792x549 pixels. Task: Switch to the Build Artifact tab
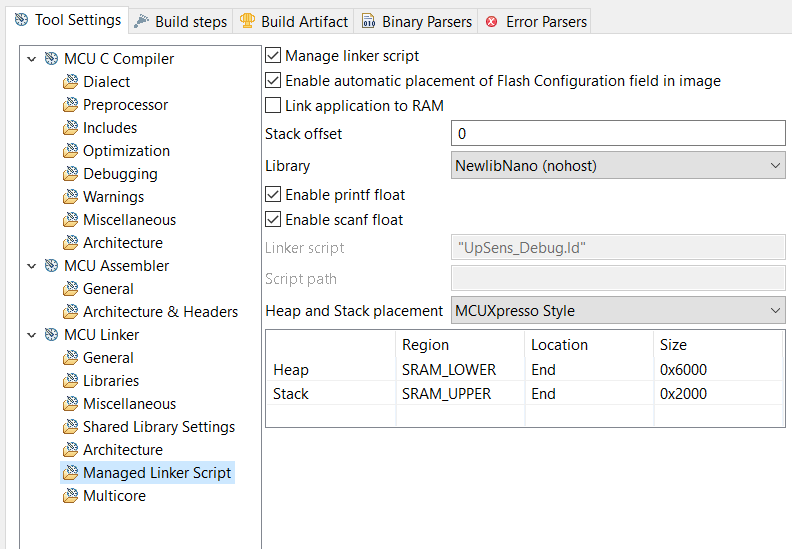(x=304, y=21)
